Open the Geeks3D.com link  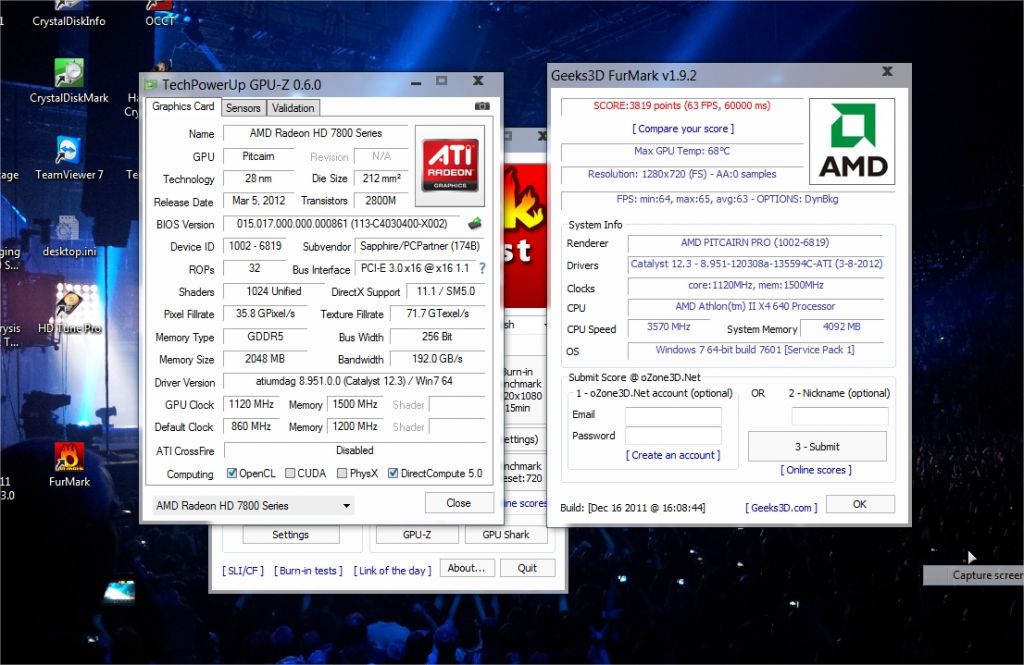tap(781, 508)
